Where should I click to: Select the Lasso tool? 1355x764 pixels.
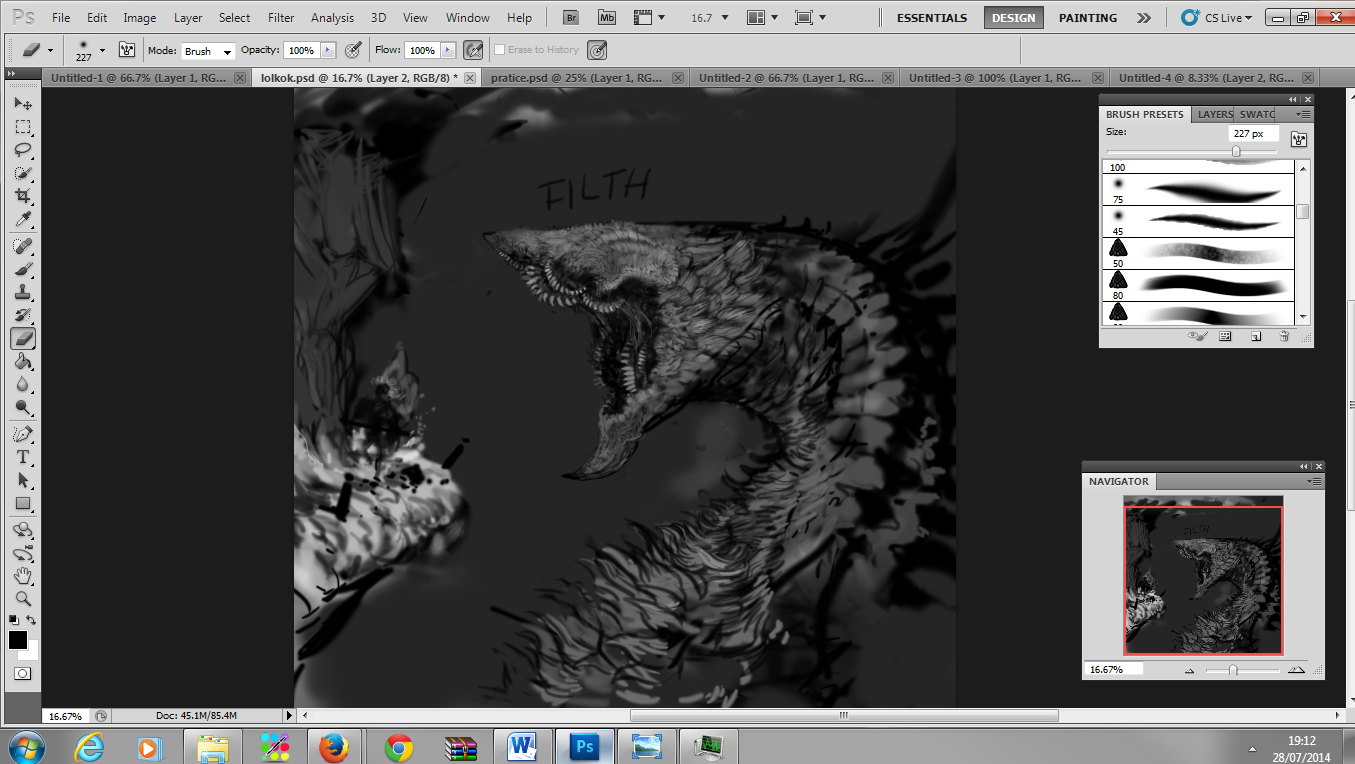[x=23, y=150]
